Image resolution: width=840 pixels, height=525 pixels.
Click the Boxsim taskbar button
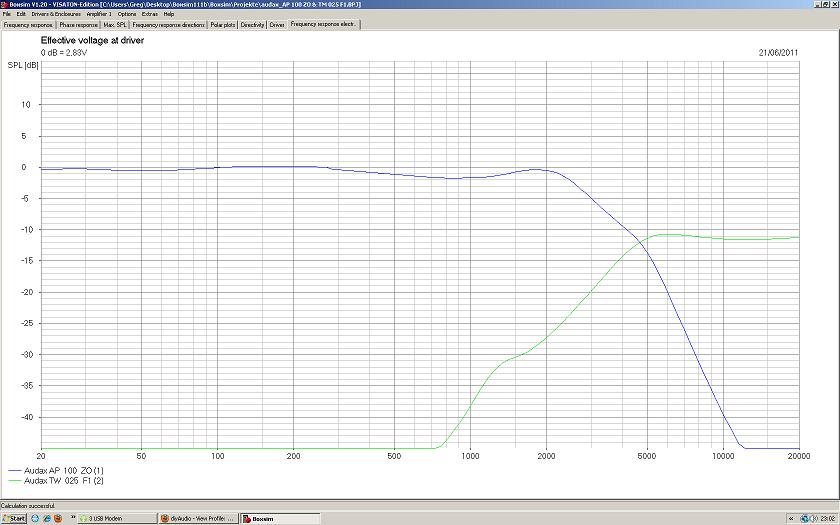280,519
